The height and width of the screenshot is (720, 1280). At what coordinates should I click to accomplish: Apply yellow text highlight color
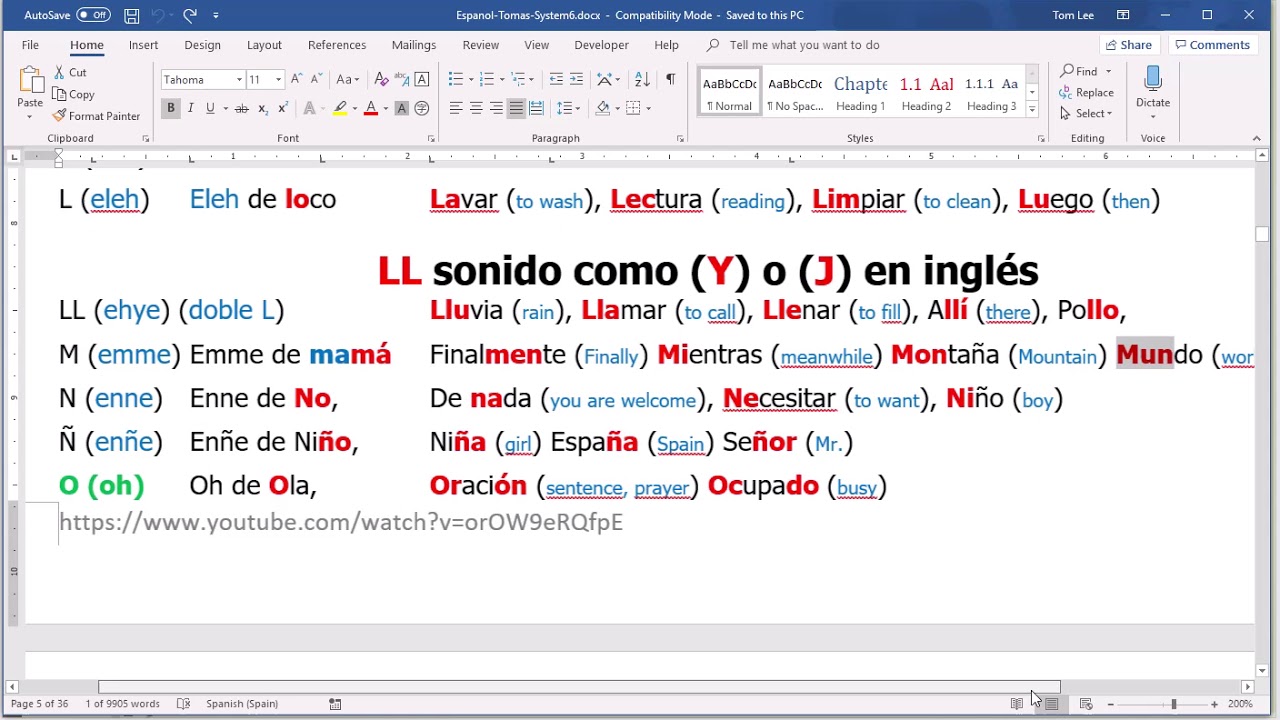point(340,108)
